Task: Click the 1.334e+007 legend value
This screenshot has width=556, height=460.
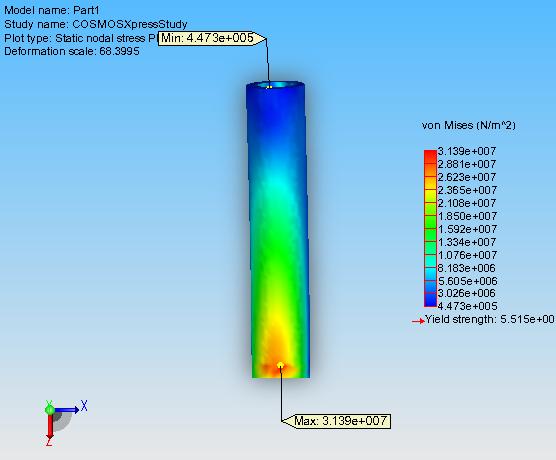Action: (x=467, y=242)
